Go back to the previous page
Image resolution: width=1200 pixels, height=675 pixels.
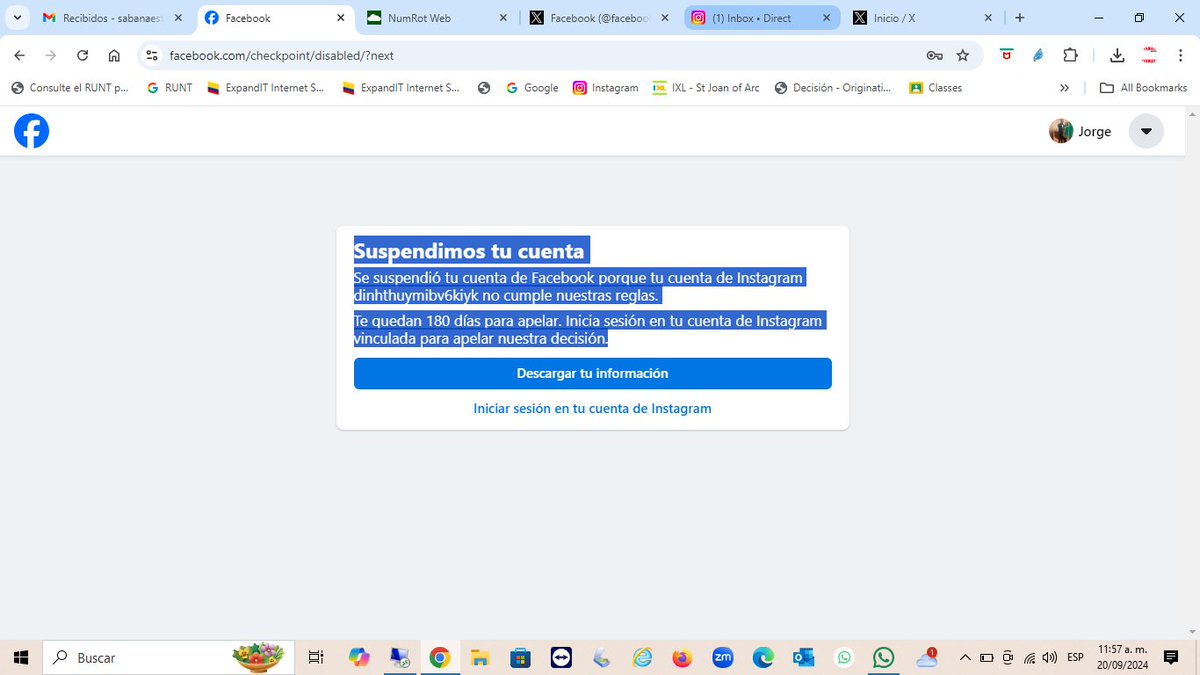click(20, 56)
